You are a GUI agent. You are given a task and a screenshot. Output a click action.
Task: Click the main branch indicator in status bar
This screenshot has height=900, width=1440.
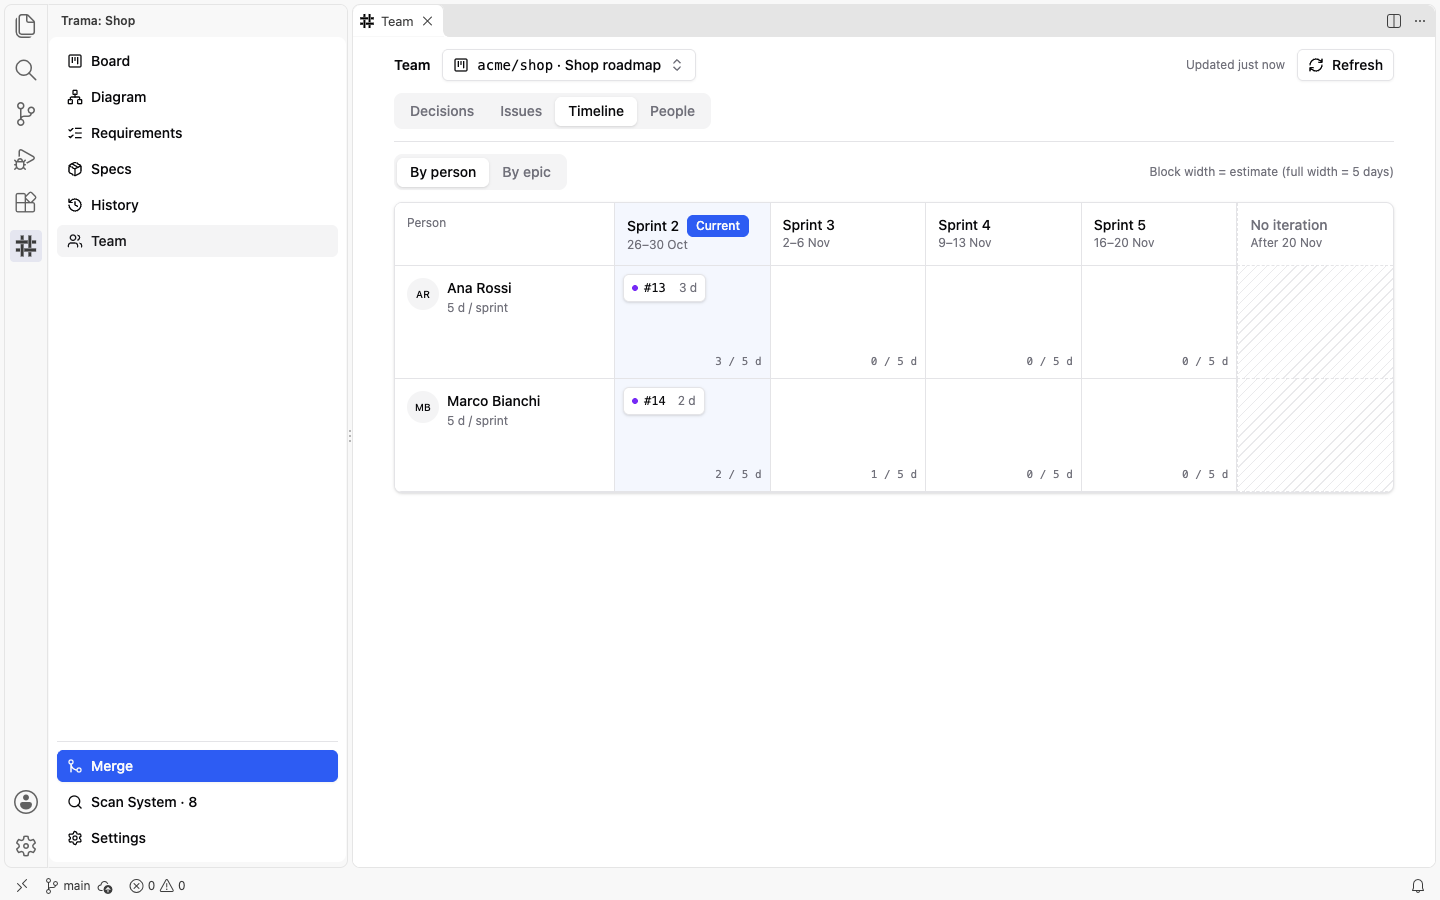(68, 886)
